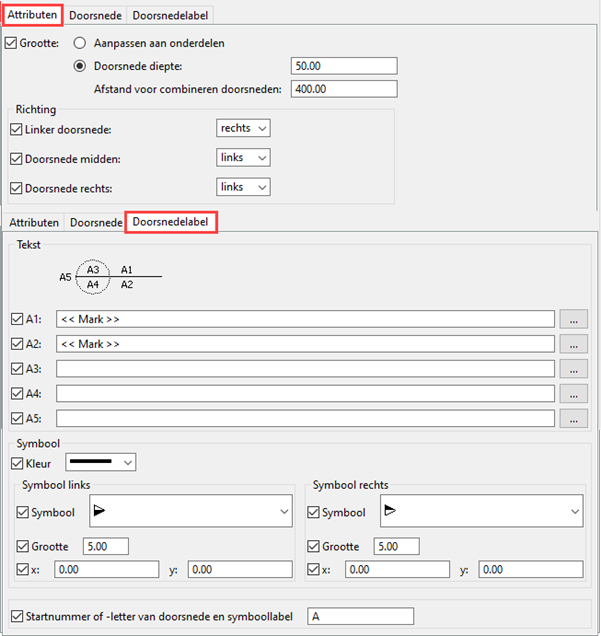Open the A5 browse button
Viewport: 601px width, 636px height.
(x=573, y=418)
